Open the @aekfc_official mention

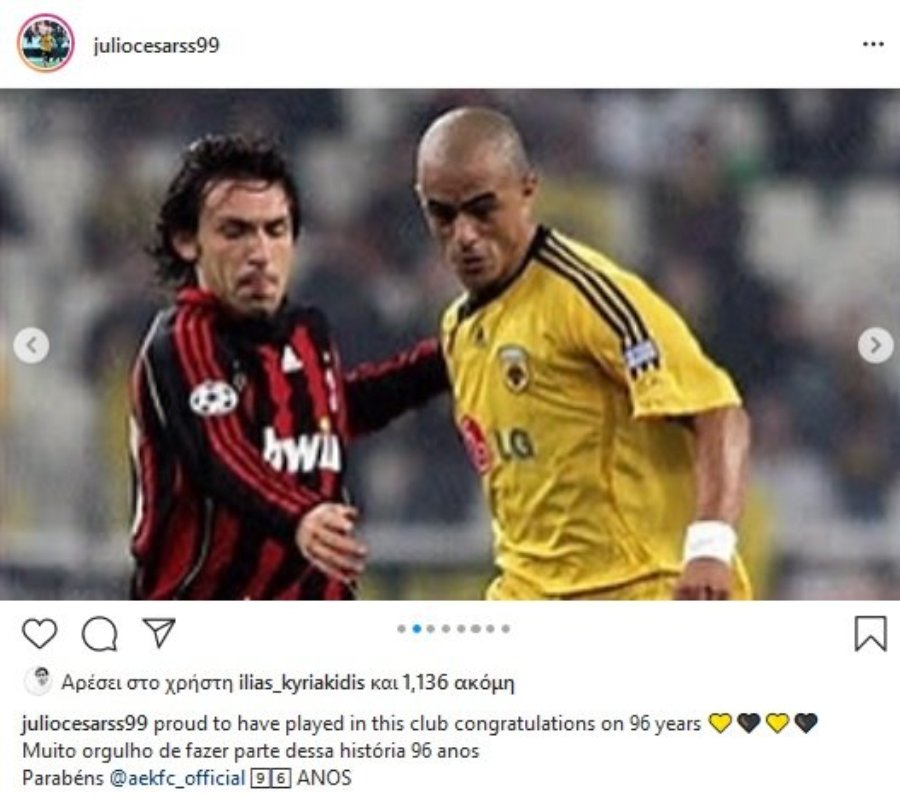[177, 778]
